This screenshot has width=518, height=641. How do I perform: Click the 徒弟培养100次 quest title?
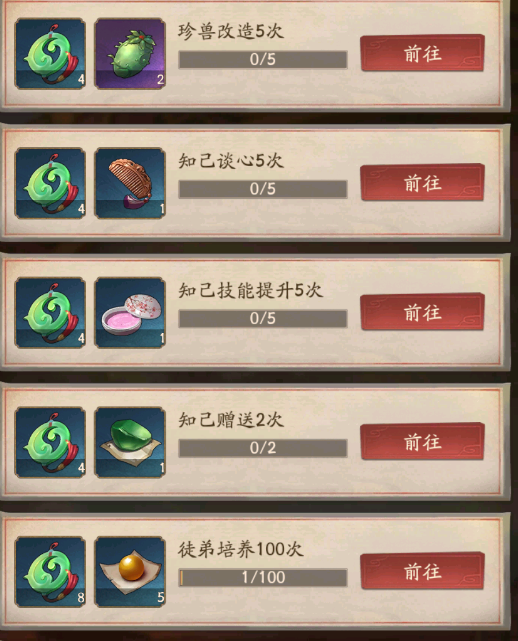[x=240, y=549]
